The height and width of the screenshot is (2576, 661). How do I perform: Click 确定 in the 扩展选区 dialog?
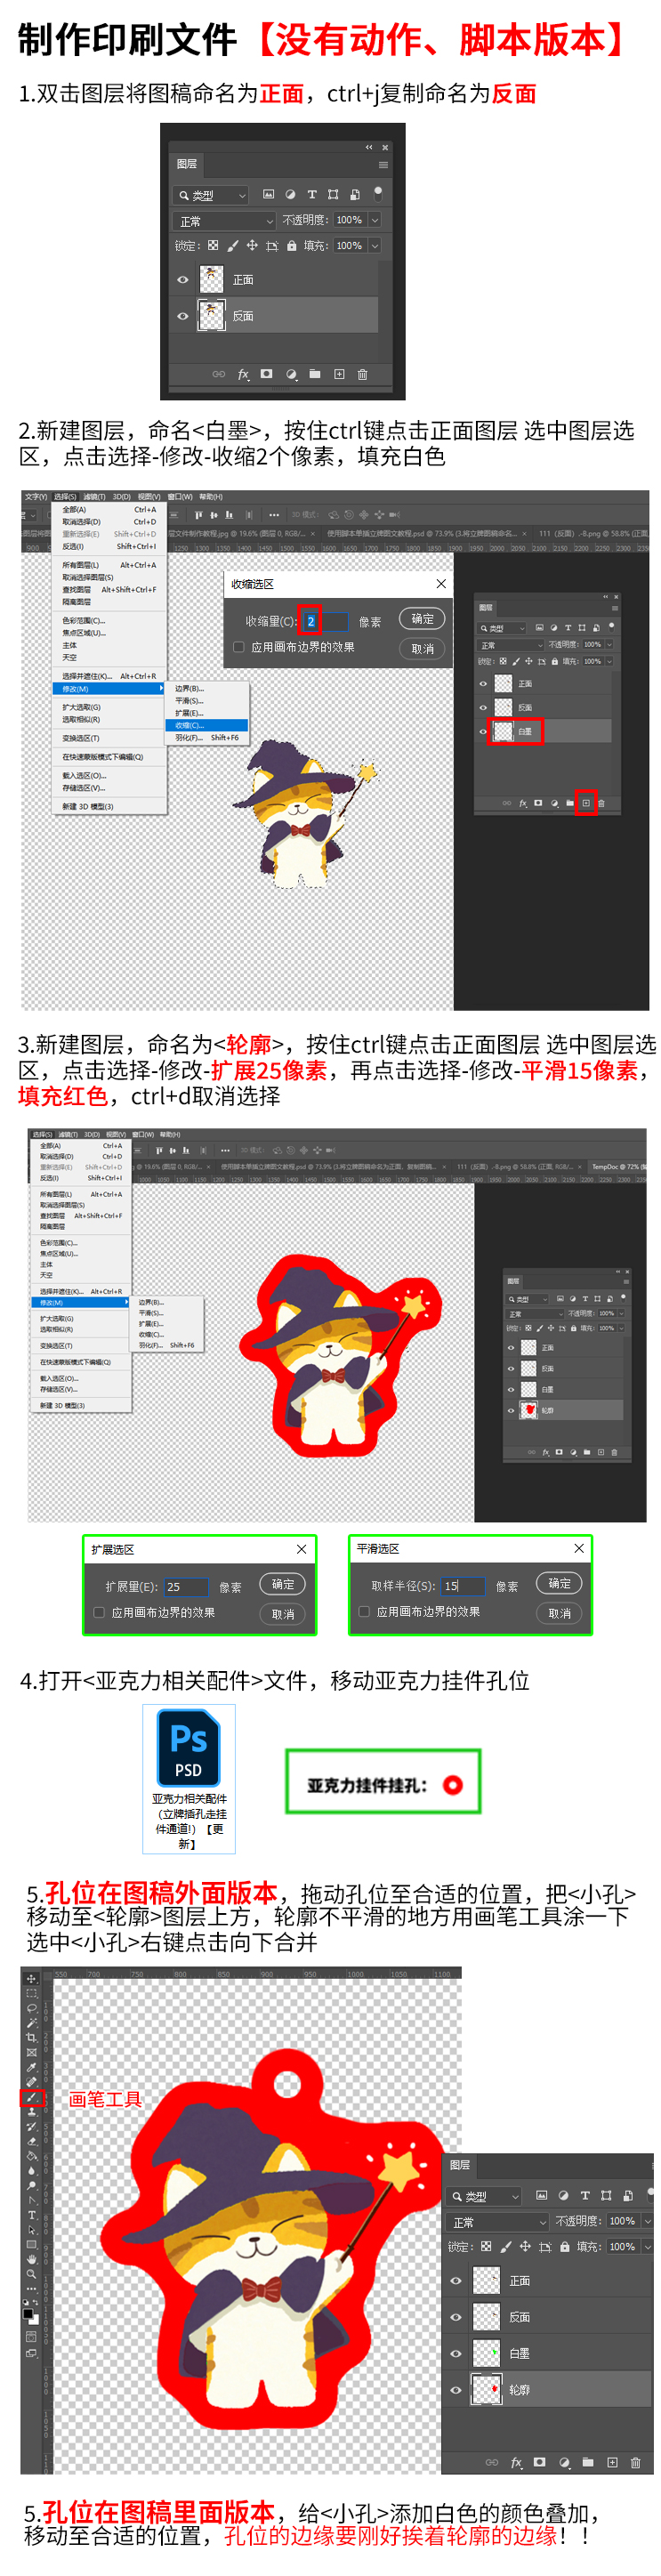coord(283,1584)
